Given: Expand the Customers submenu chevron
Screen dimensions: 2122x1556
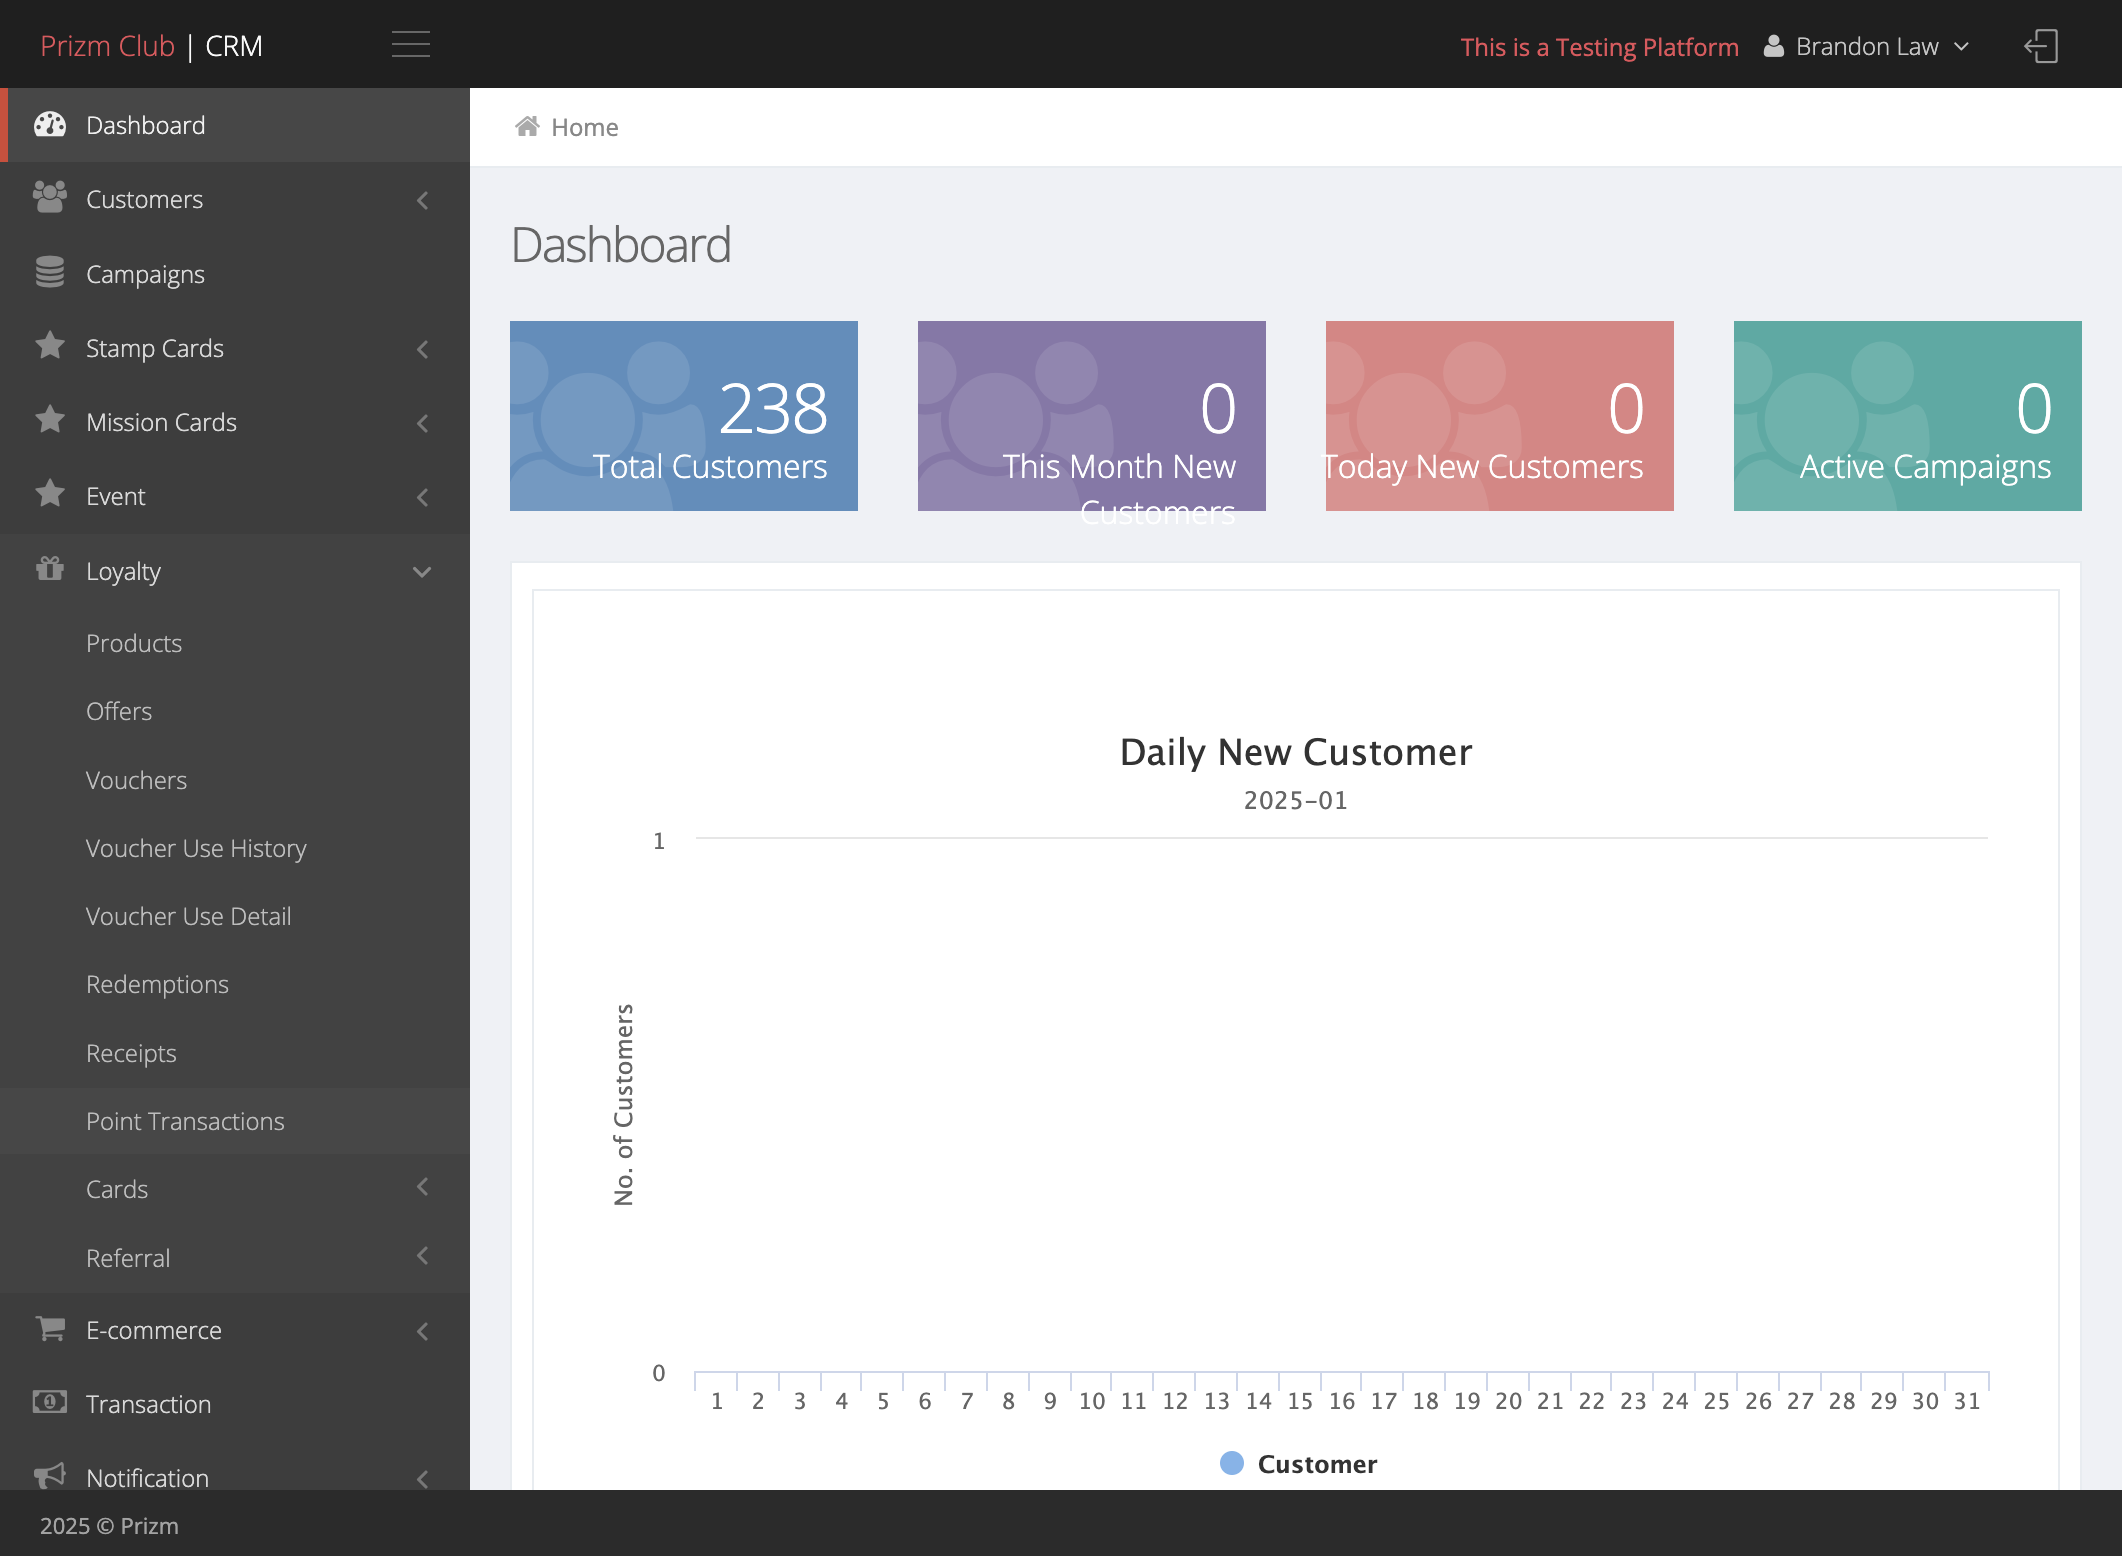Looking at the screenshot, I should click(423, 200).
